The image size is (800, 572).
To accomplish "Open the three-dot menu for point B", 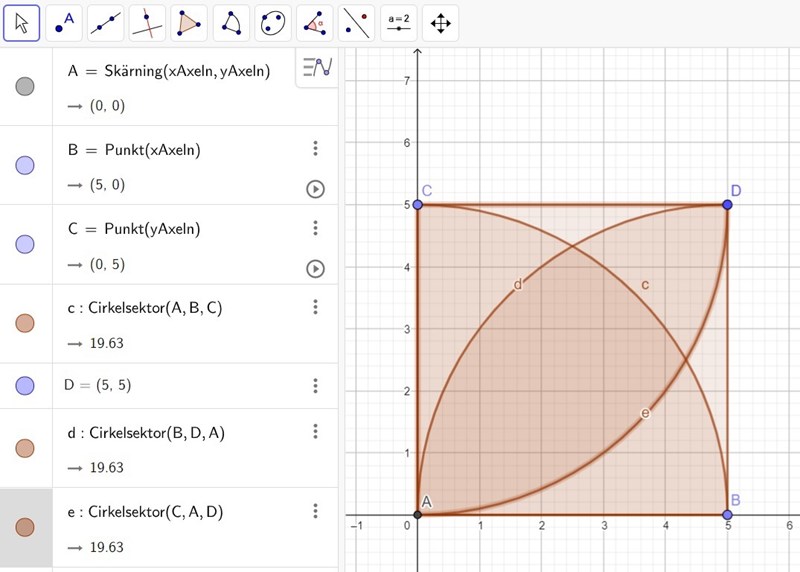I will pyautogui.click(x=315, y=149).
